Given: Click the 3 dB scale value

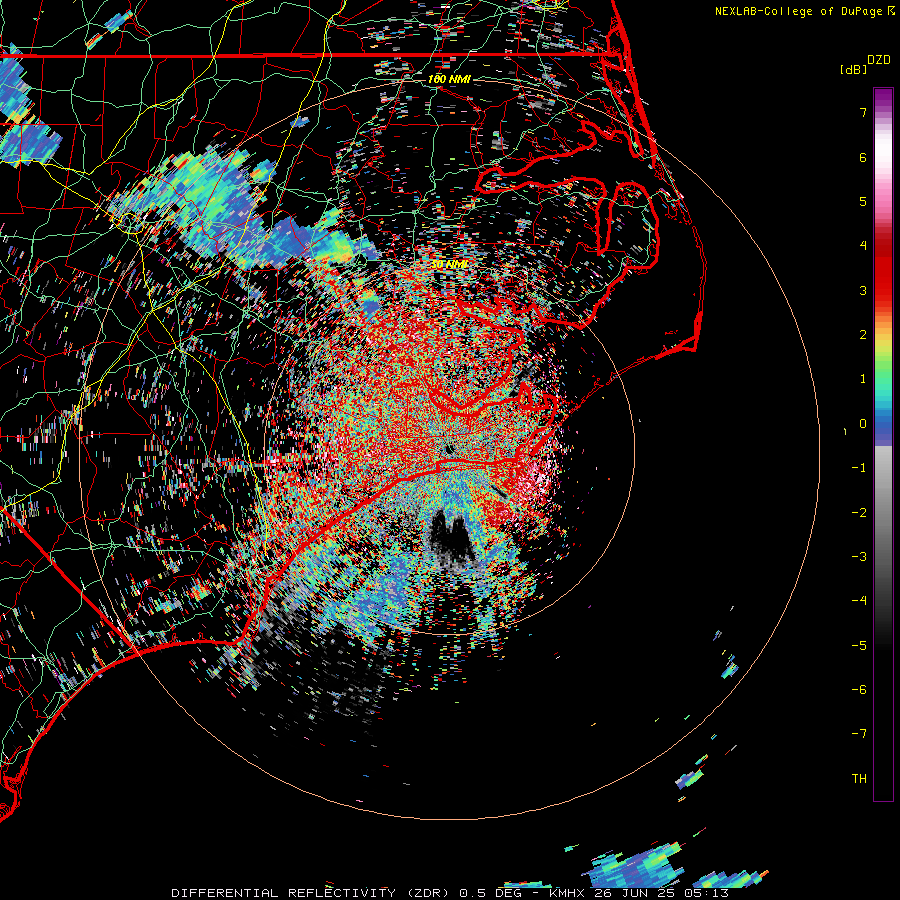Looking at the screenshot, I should coord(863,290).
